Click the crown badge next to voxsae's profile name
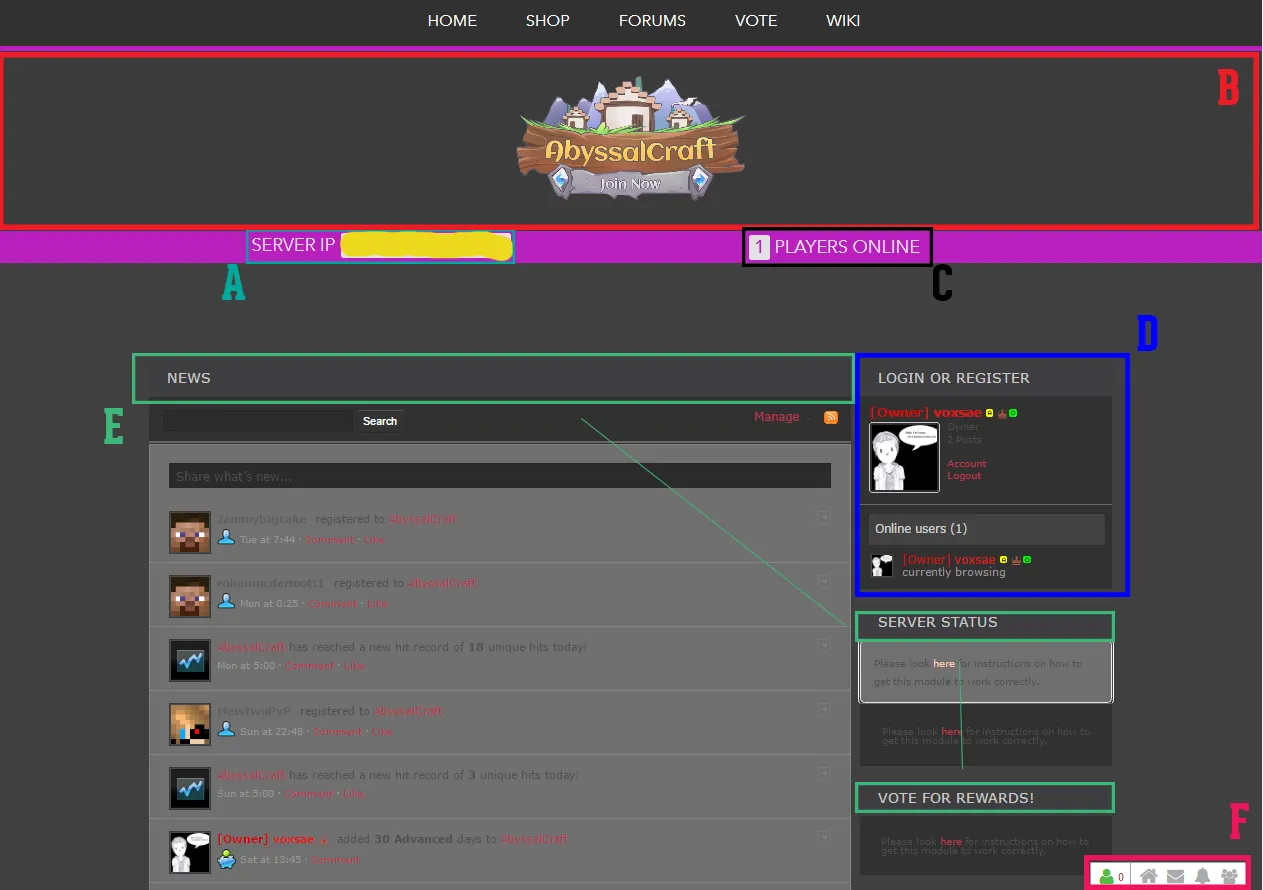The width and height of the screenshot is (1263, 890). pyautogui.click(x=1002, y=413)
